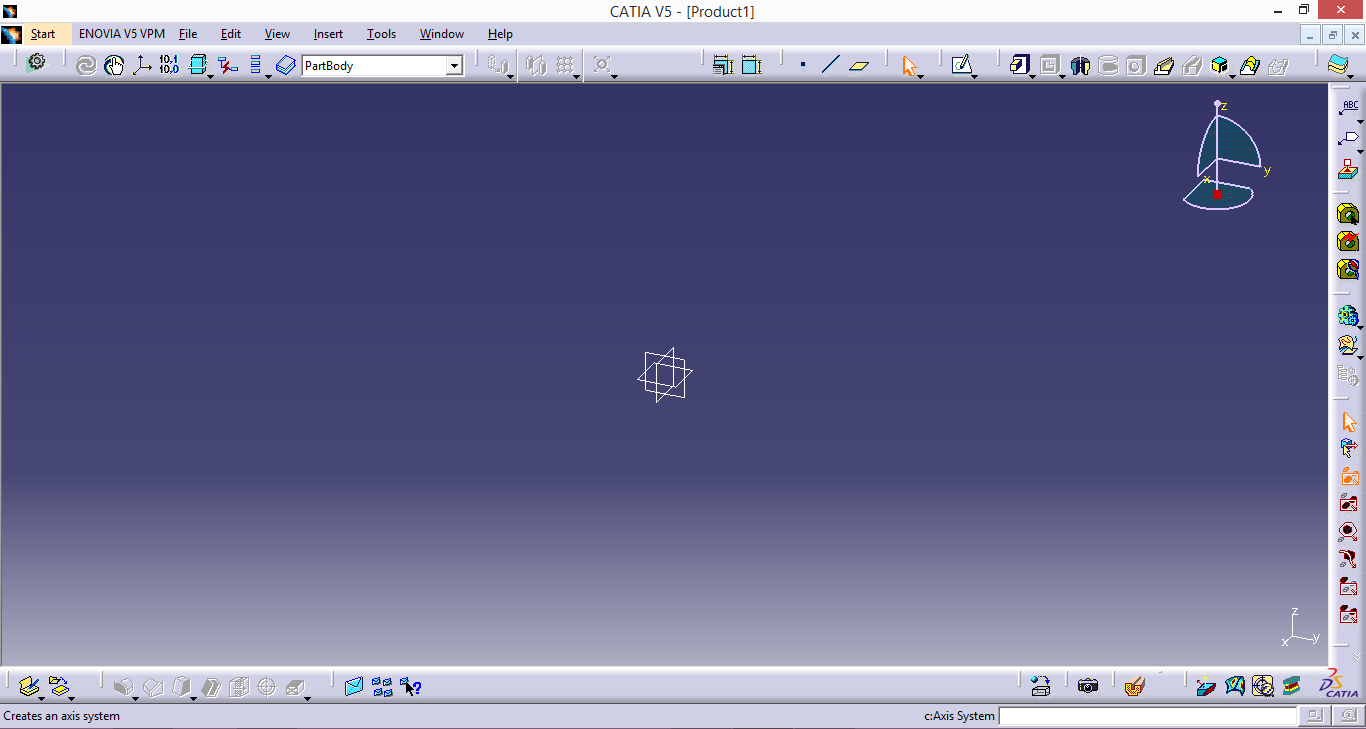Click the blue cylinder body icon
The width and height of the screenshot is (1366, 729).
197,65
